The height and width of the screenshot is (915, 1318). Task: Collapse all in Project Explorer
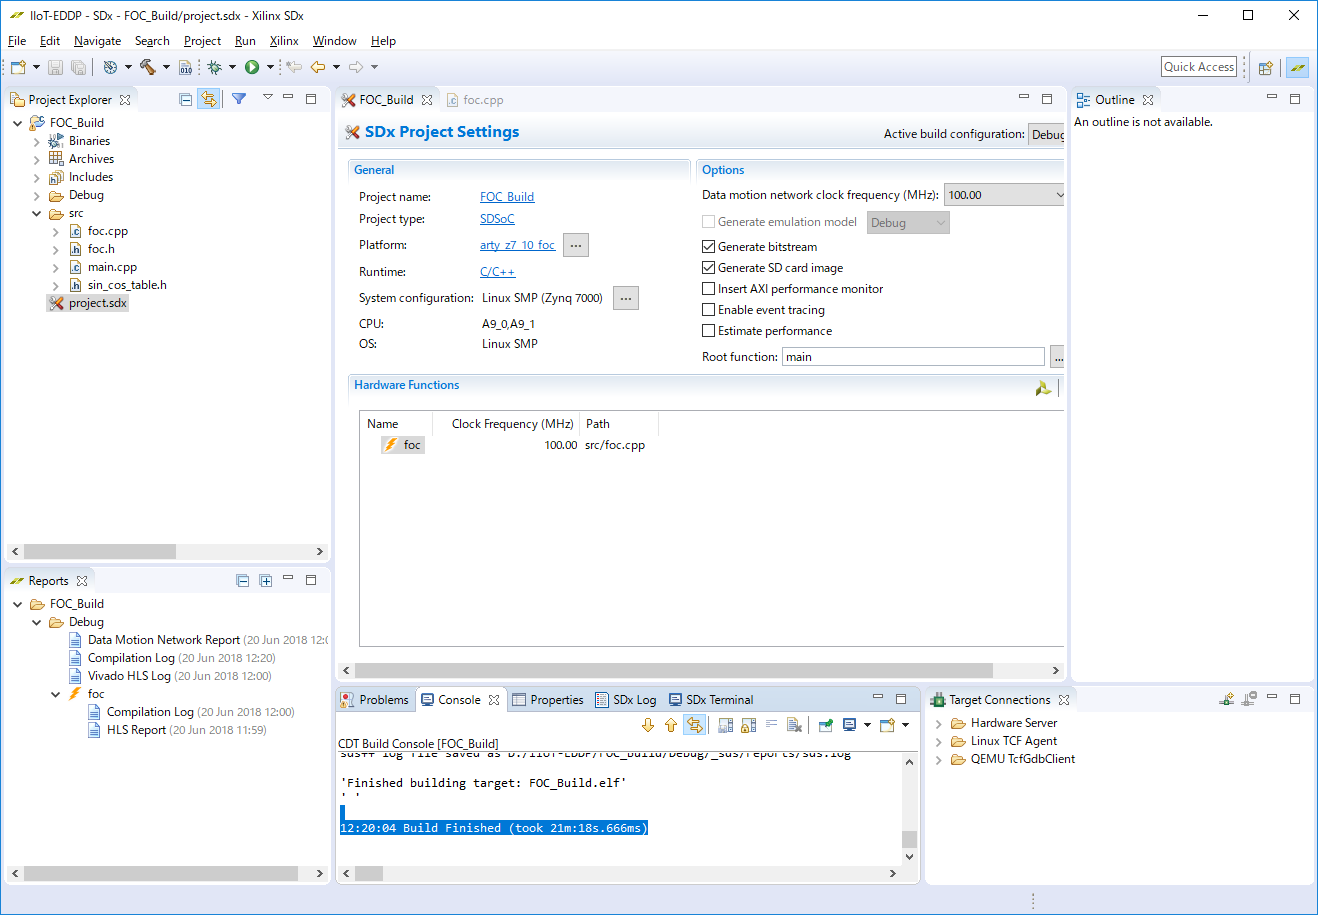click(185, 99)
